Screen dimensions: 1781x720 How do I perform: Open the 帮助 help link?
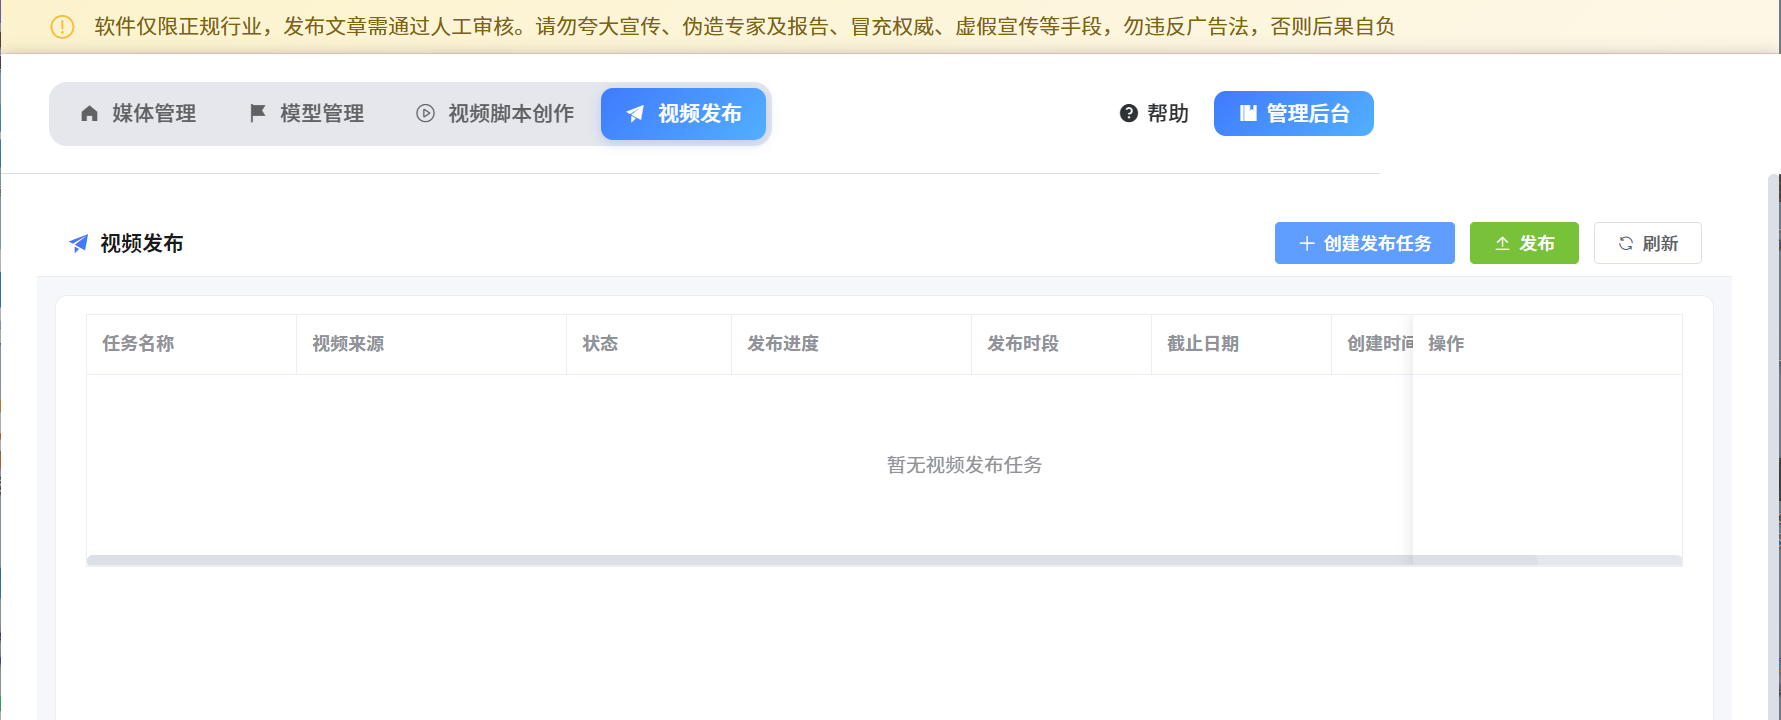(1154, 114)
